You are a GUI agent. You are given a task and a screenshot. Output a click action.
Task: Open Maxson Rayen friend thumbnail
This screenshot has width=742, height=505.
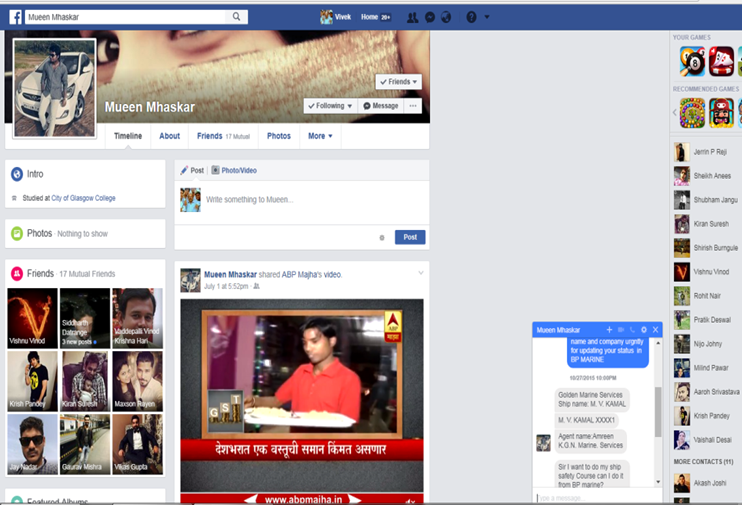pos(138,381)
